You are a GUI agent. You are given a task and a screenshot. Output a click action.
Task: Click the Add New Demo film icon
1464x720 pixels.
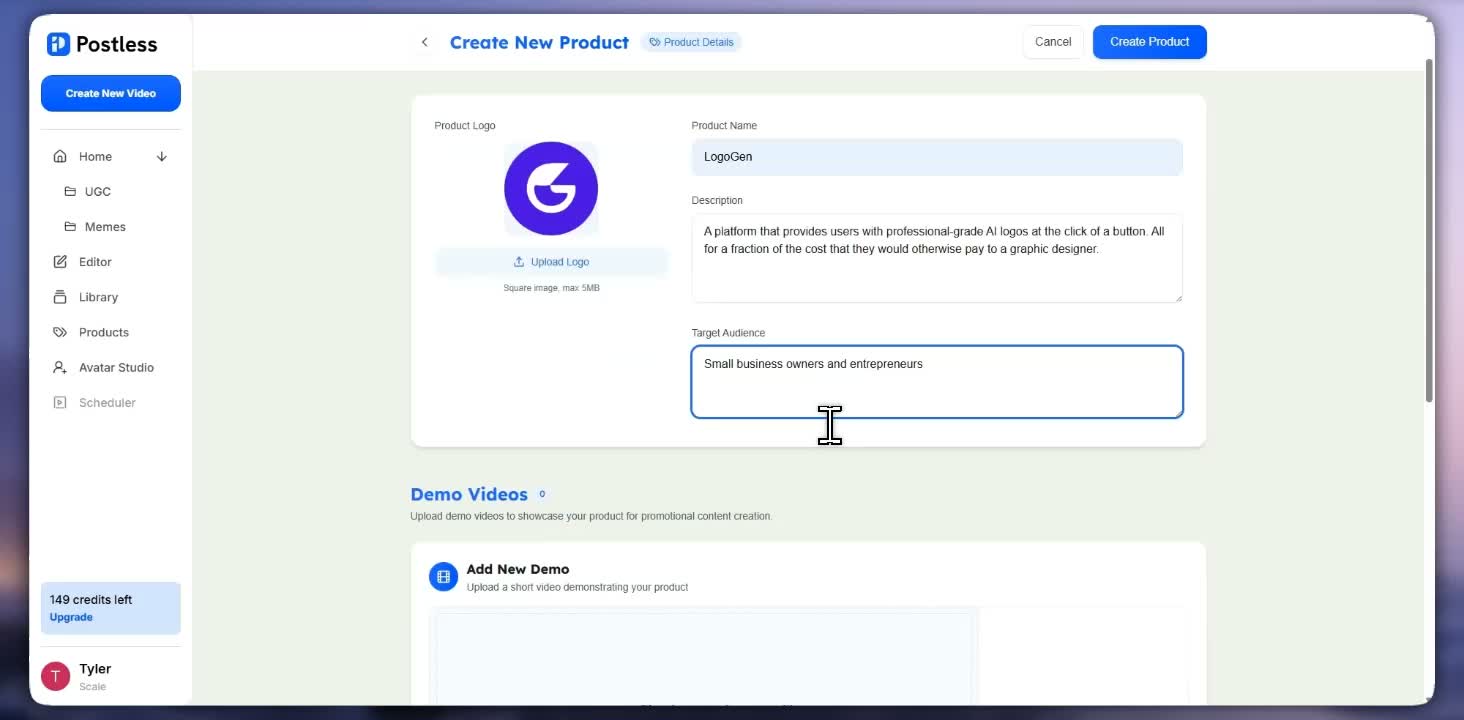[x=443, y=577]
